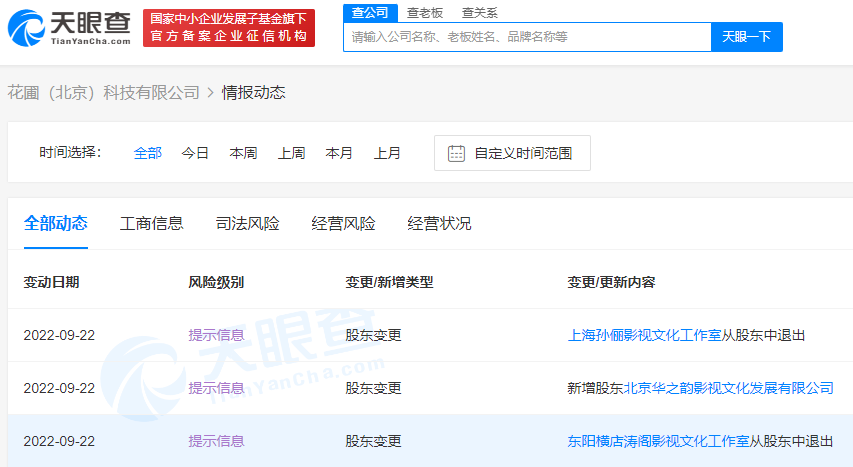This screenshot has height=467, width=853.
Task: Open 东阳横店涛阁影视文化工作室 link
Action: (658, 441)
